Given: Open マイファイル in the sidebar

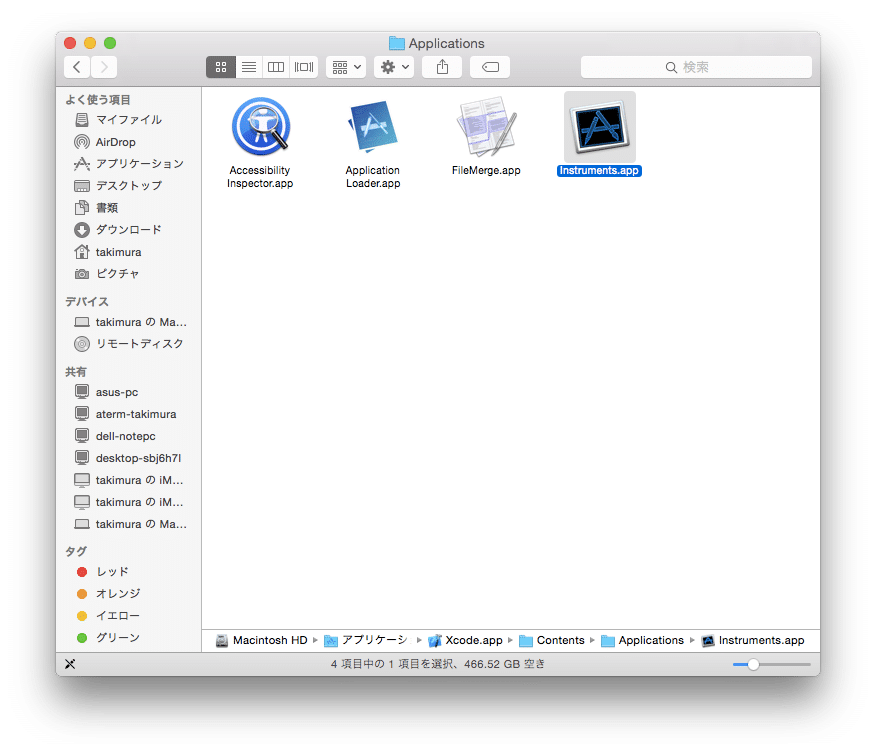Looking at the screenshot, I should click(x=128, y=120).
